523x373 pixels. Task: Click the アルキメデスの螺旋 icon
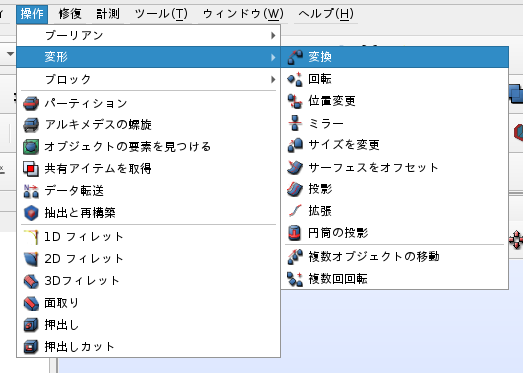click(31, 125)
